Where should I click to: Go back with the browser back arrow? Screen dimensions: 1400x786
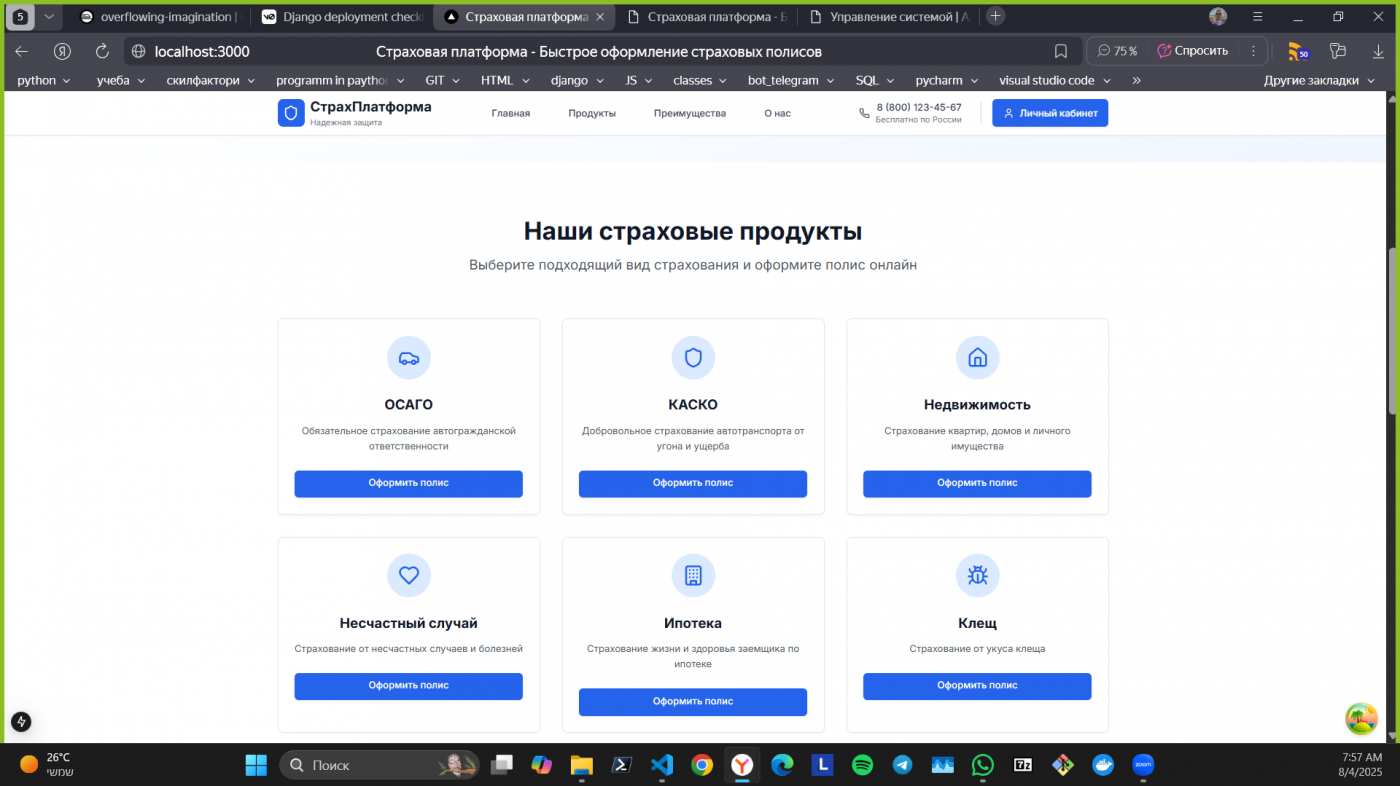(x=22, y=51)
